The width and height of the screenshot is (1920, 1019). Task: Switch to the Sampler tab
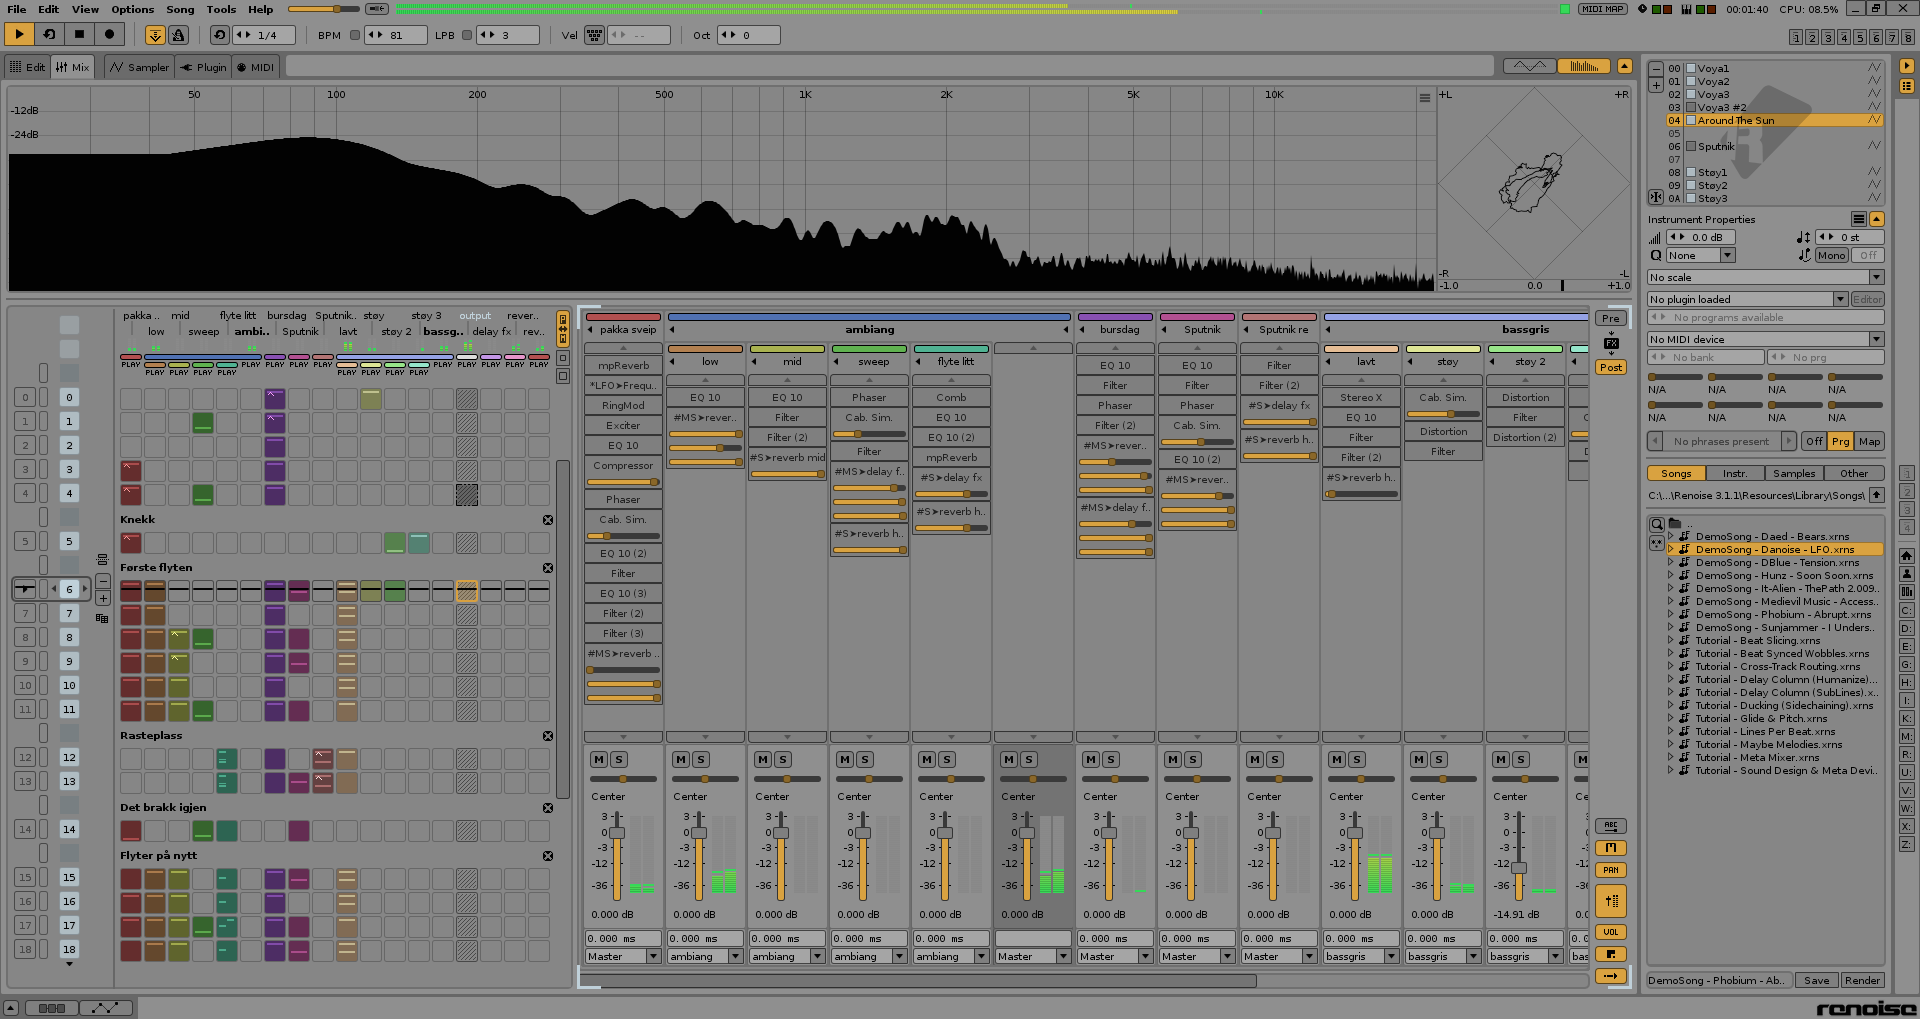point(139,67)
